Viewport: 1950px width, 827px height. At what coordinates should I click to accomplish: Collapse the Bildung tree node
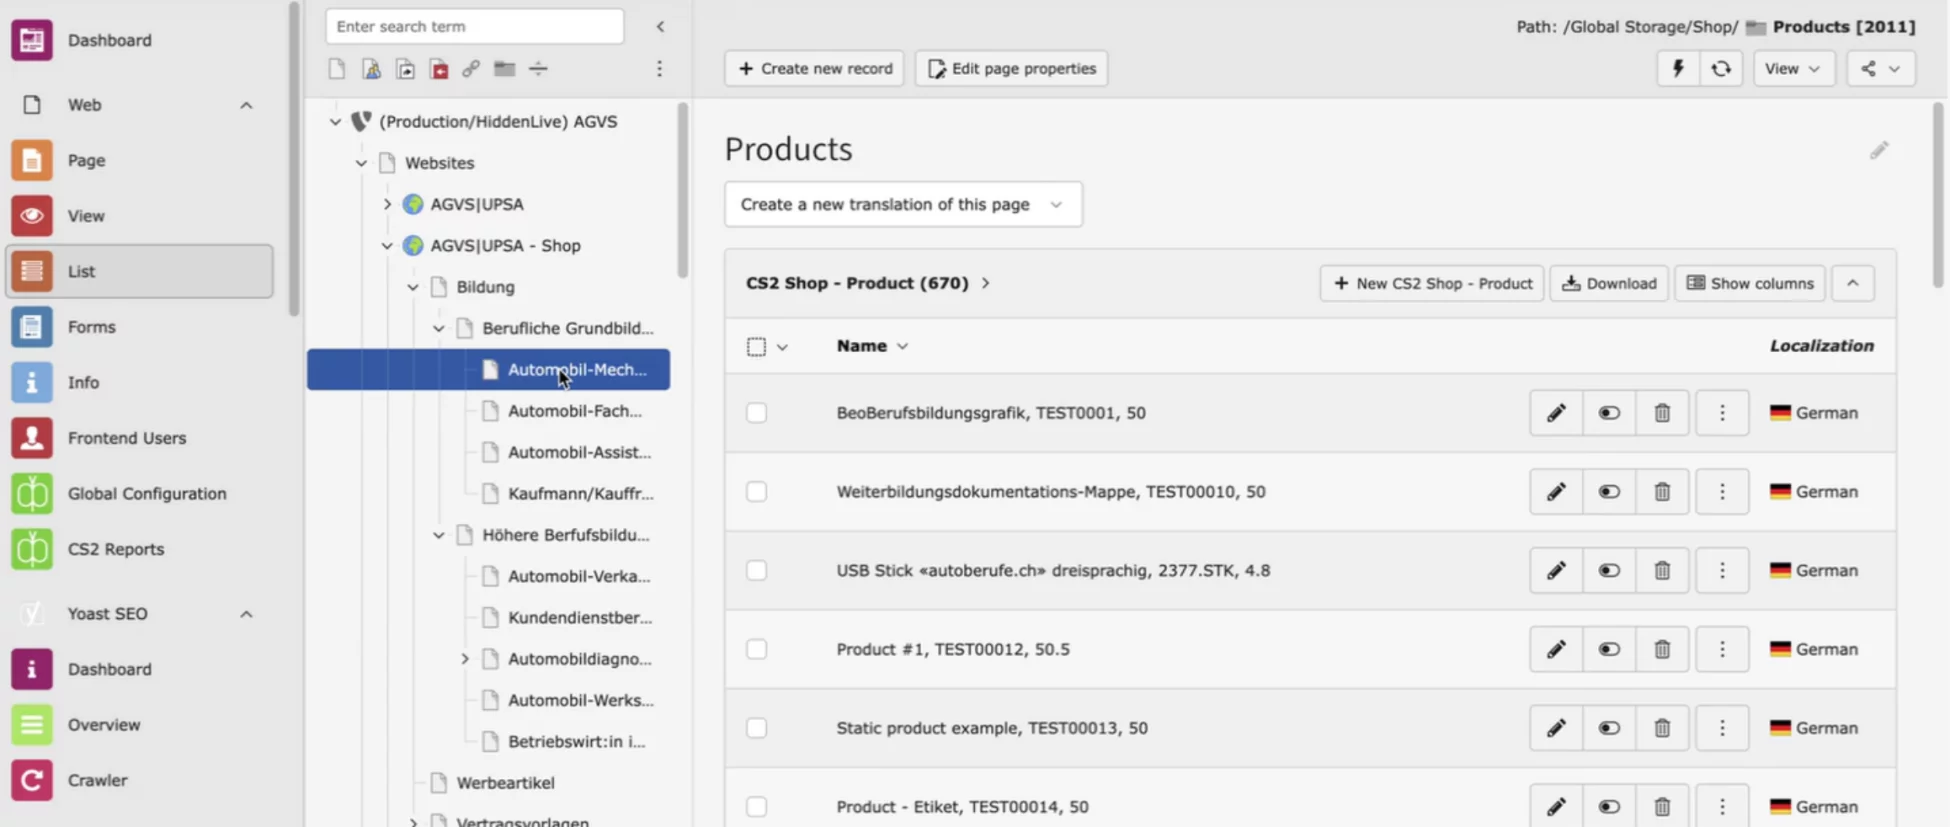(413, 287)
